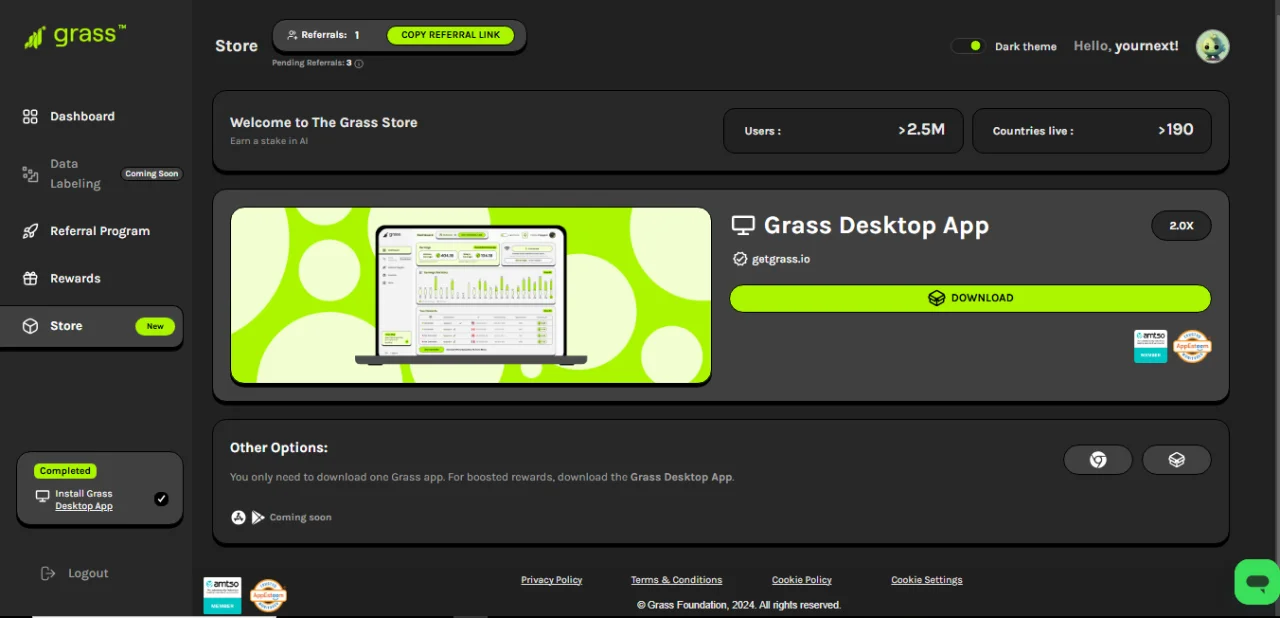1280x618 pixels.
Task: Open the green chat widget
Action: point(1257,582)
